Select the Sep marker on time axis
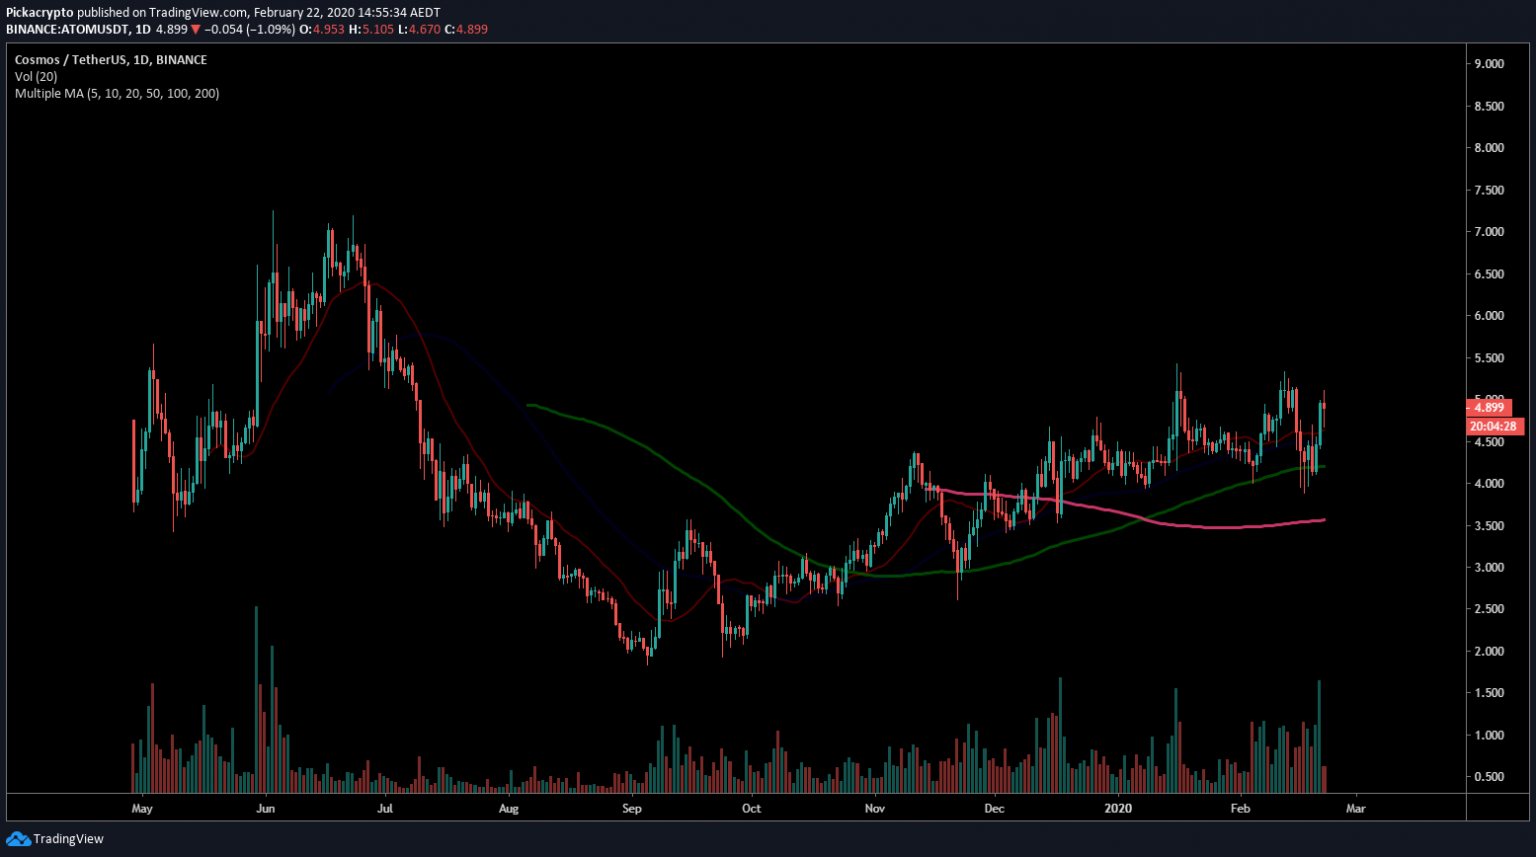Viewport: 1536px width, 857px height. (x=632, y=809)
